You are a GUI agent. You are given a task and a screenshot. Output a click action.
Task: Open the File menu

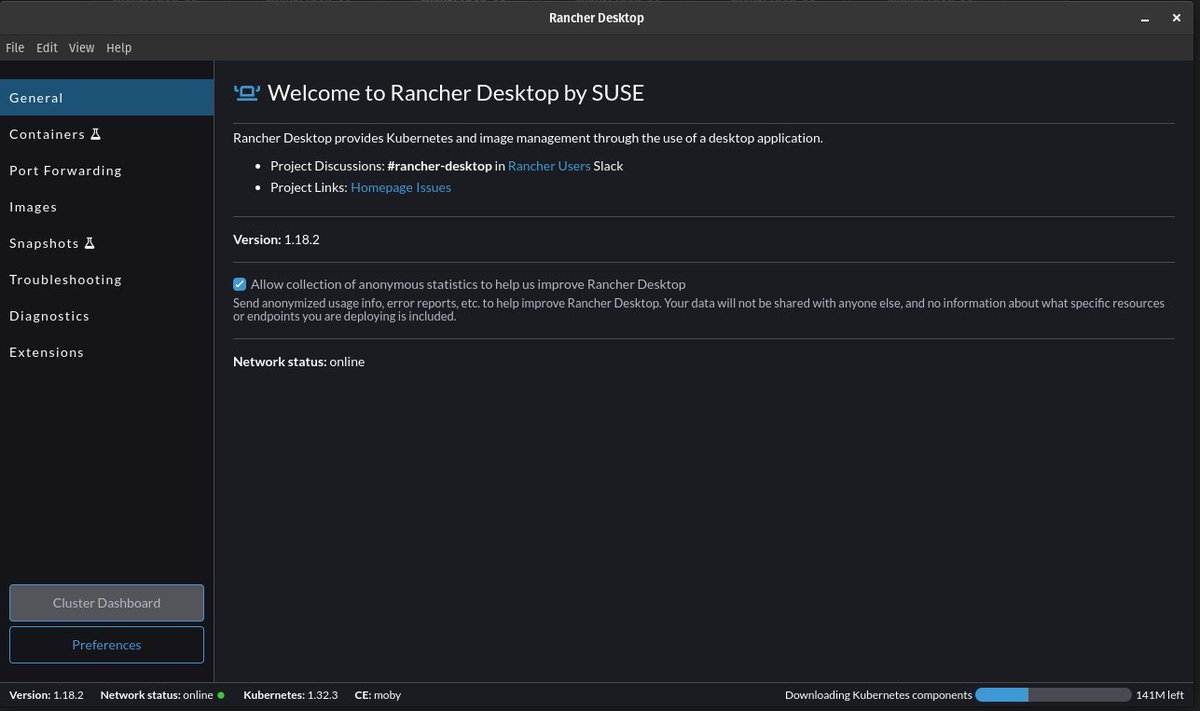[15, 48]
